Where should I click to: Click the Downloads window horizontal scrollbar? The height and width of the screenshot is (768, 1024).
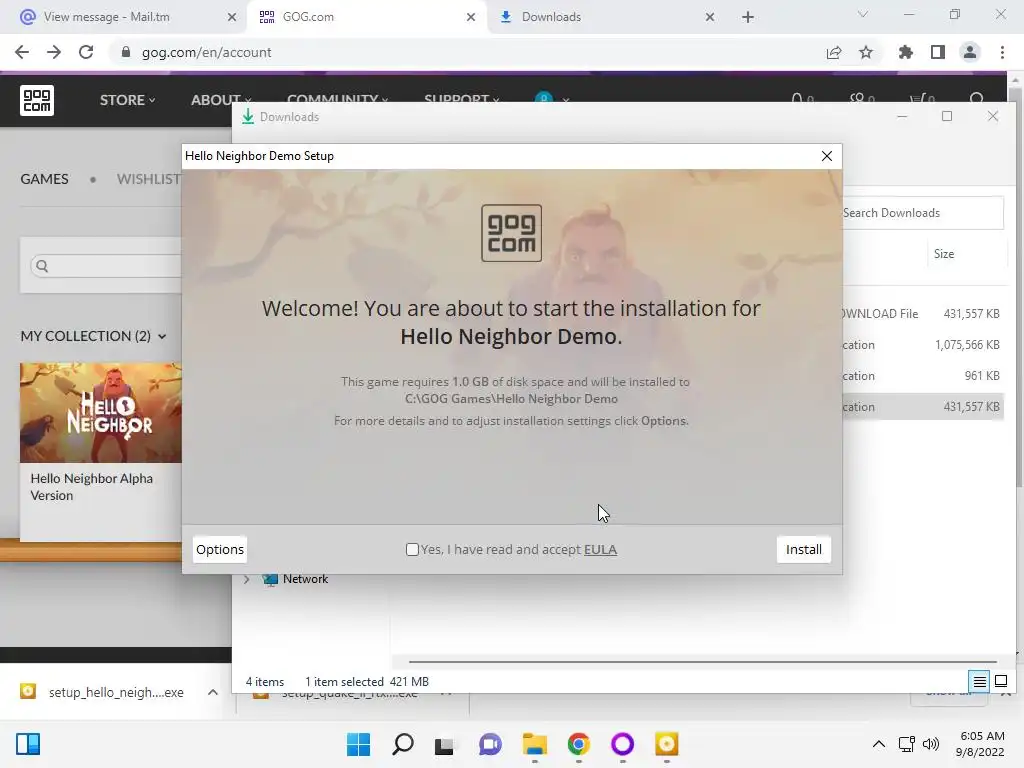702,662
